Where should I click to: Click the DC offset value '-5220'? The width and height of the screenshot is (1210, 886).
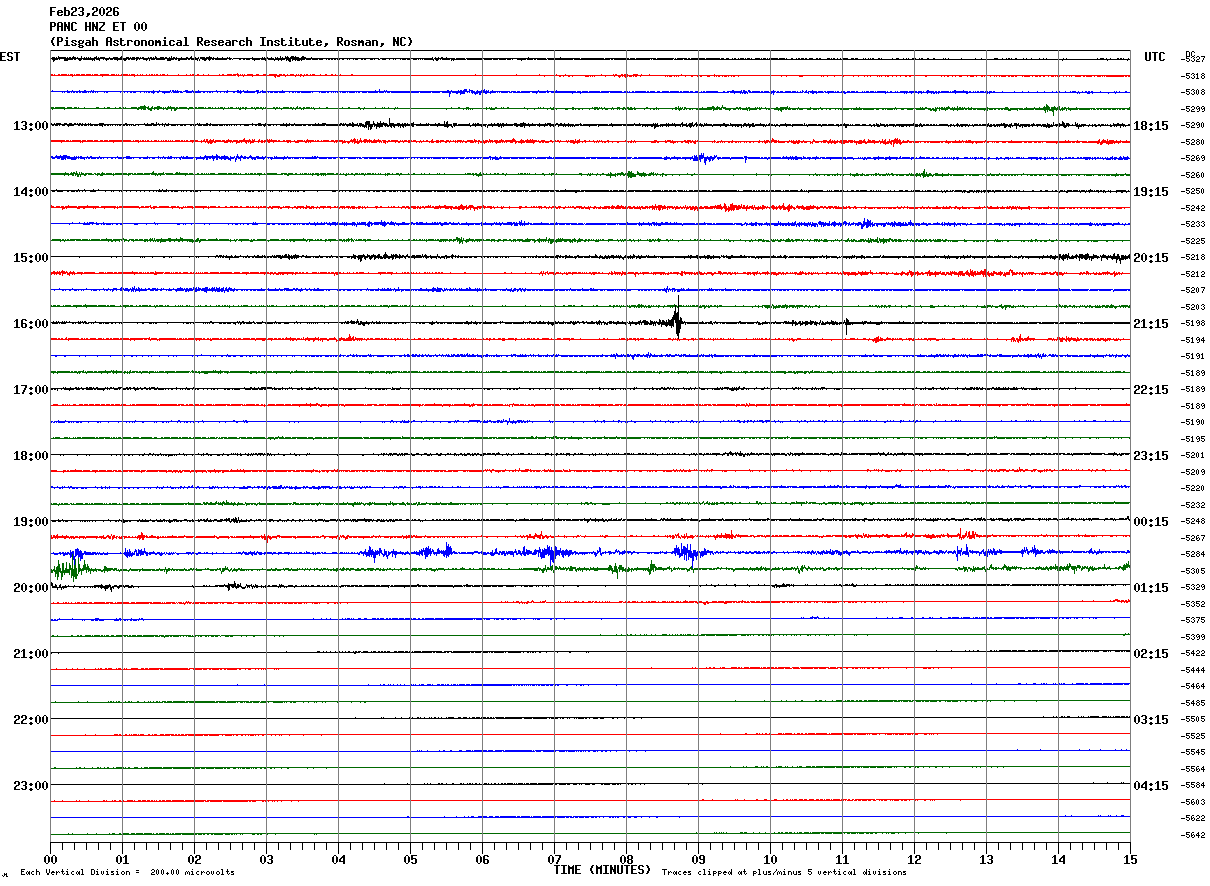coord(1193,488)
